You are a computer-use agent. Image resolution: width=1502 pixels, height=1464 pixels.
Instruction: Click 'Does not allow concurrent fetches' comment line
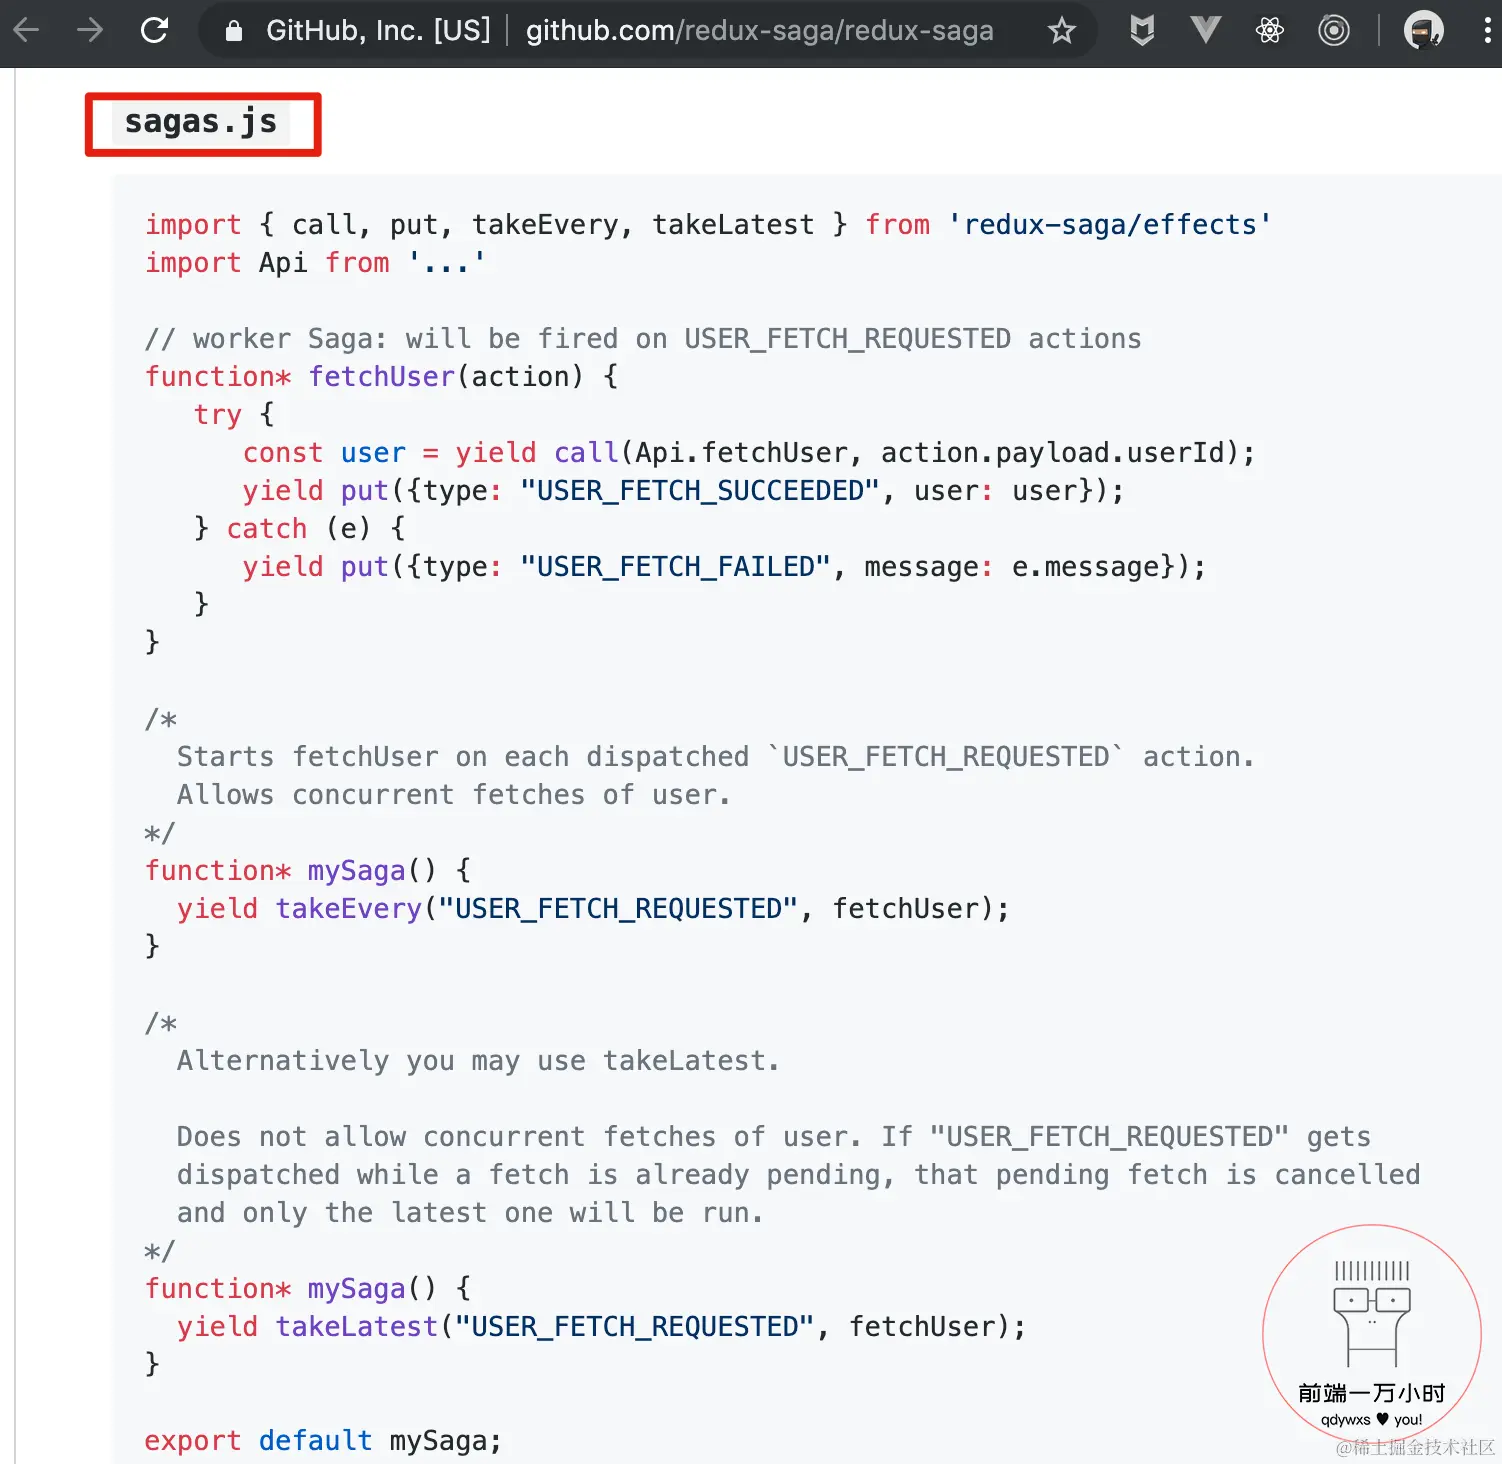[x=774, y=1137]
